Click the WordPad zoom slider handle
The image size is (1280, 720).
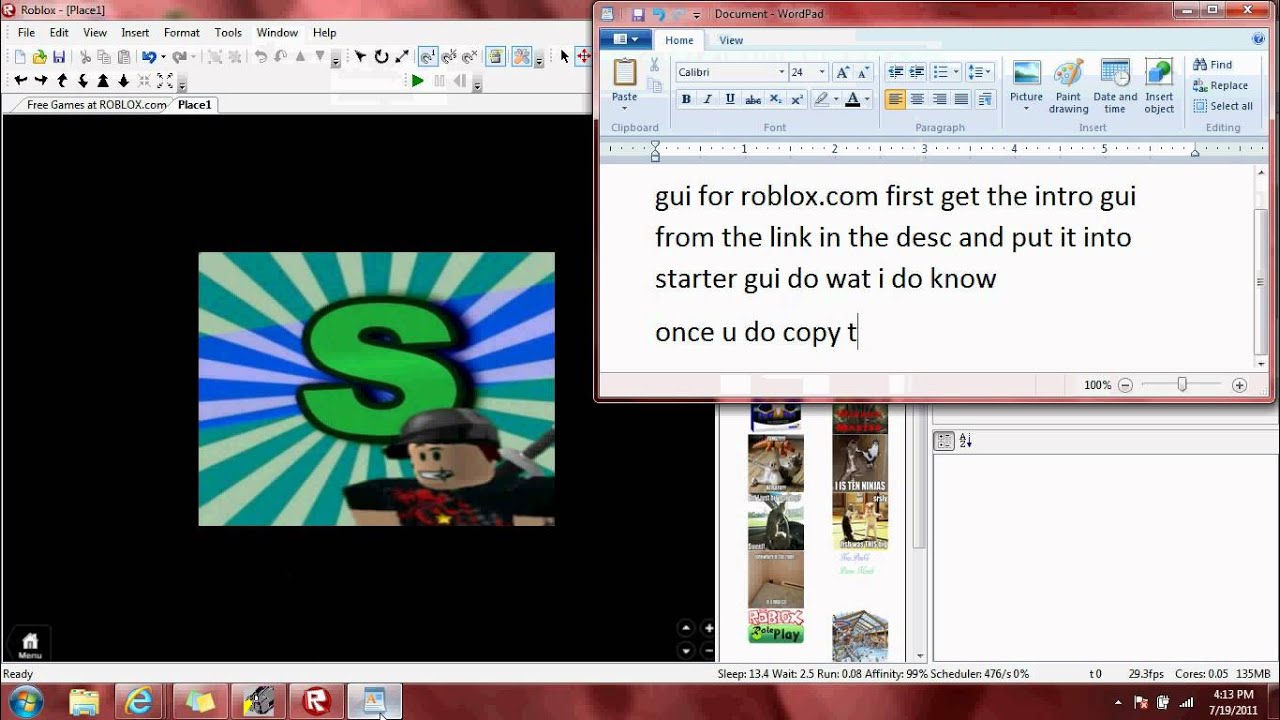coord(1182,385)
